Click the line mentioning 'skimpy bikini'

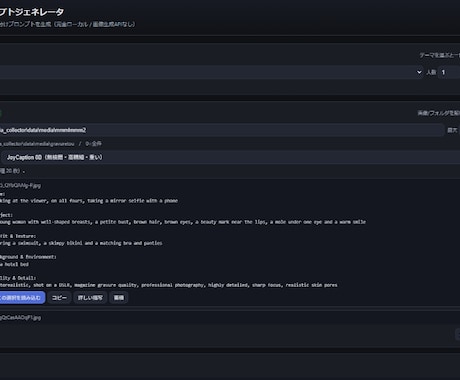(x=81, y=243)
